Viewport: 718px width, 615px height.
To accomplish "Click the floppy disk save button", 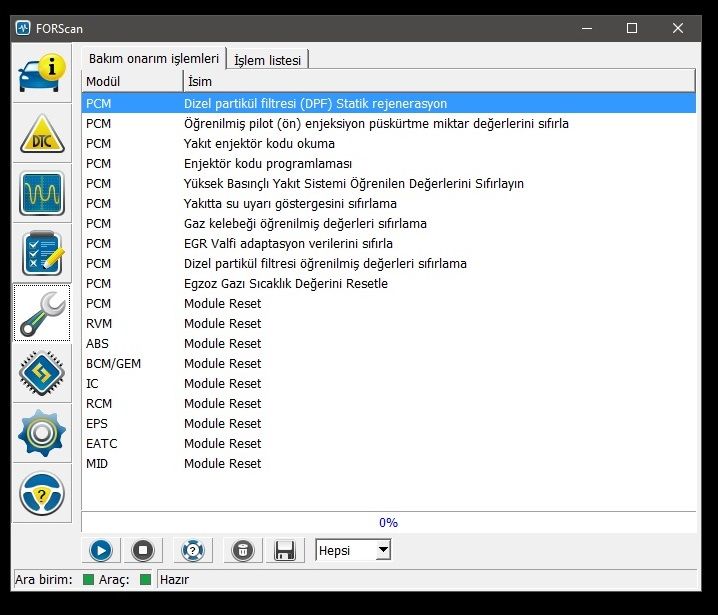I will 285,550.
